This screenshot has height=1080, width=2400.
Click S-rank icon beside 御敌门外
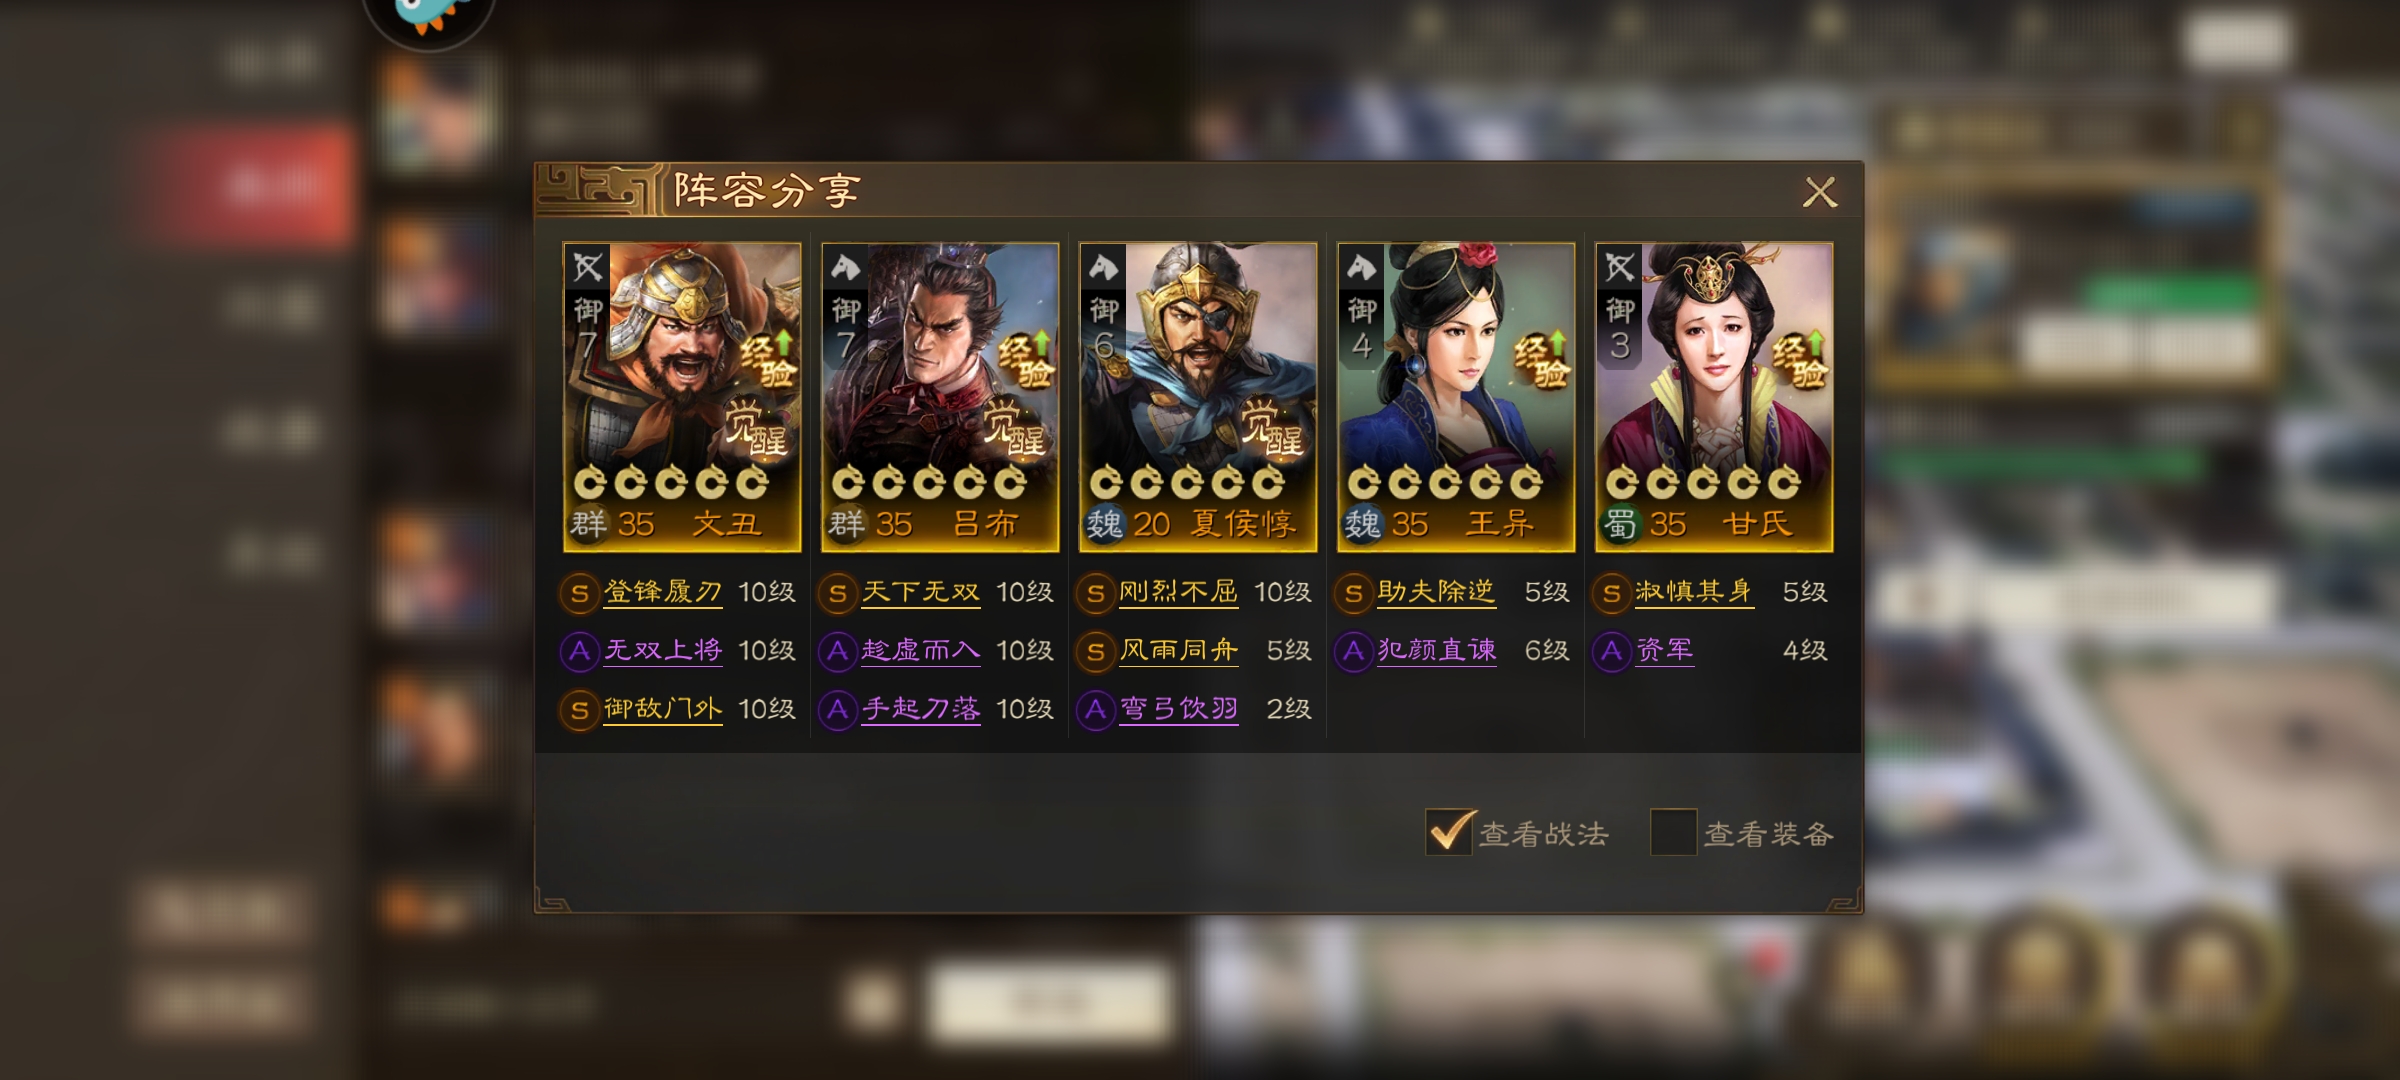[x=579, y=711]
